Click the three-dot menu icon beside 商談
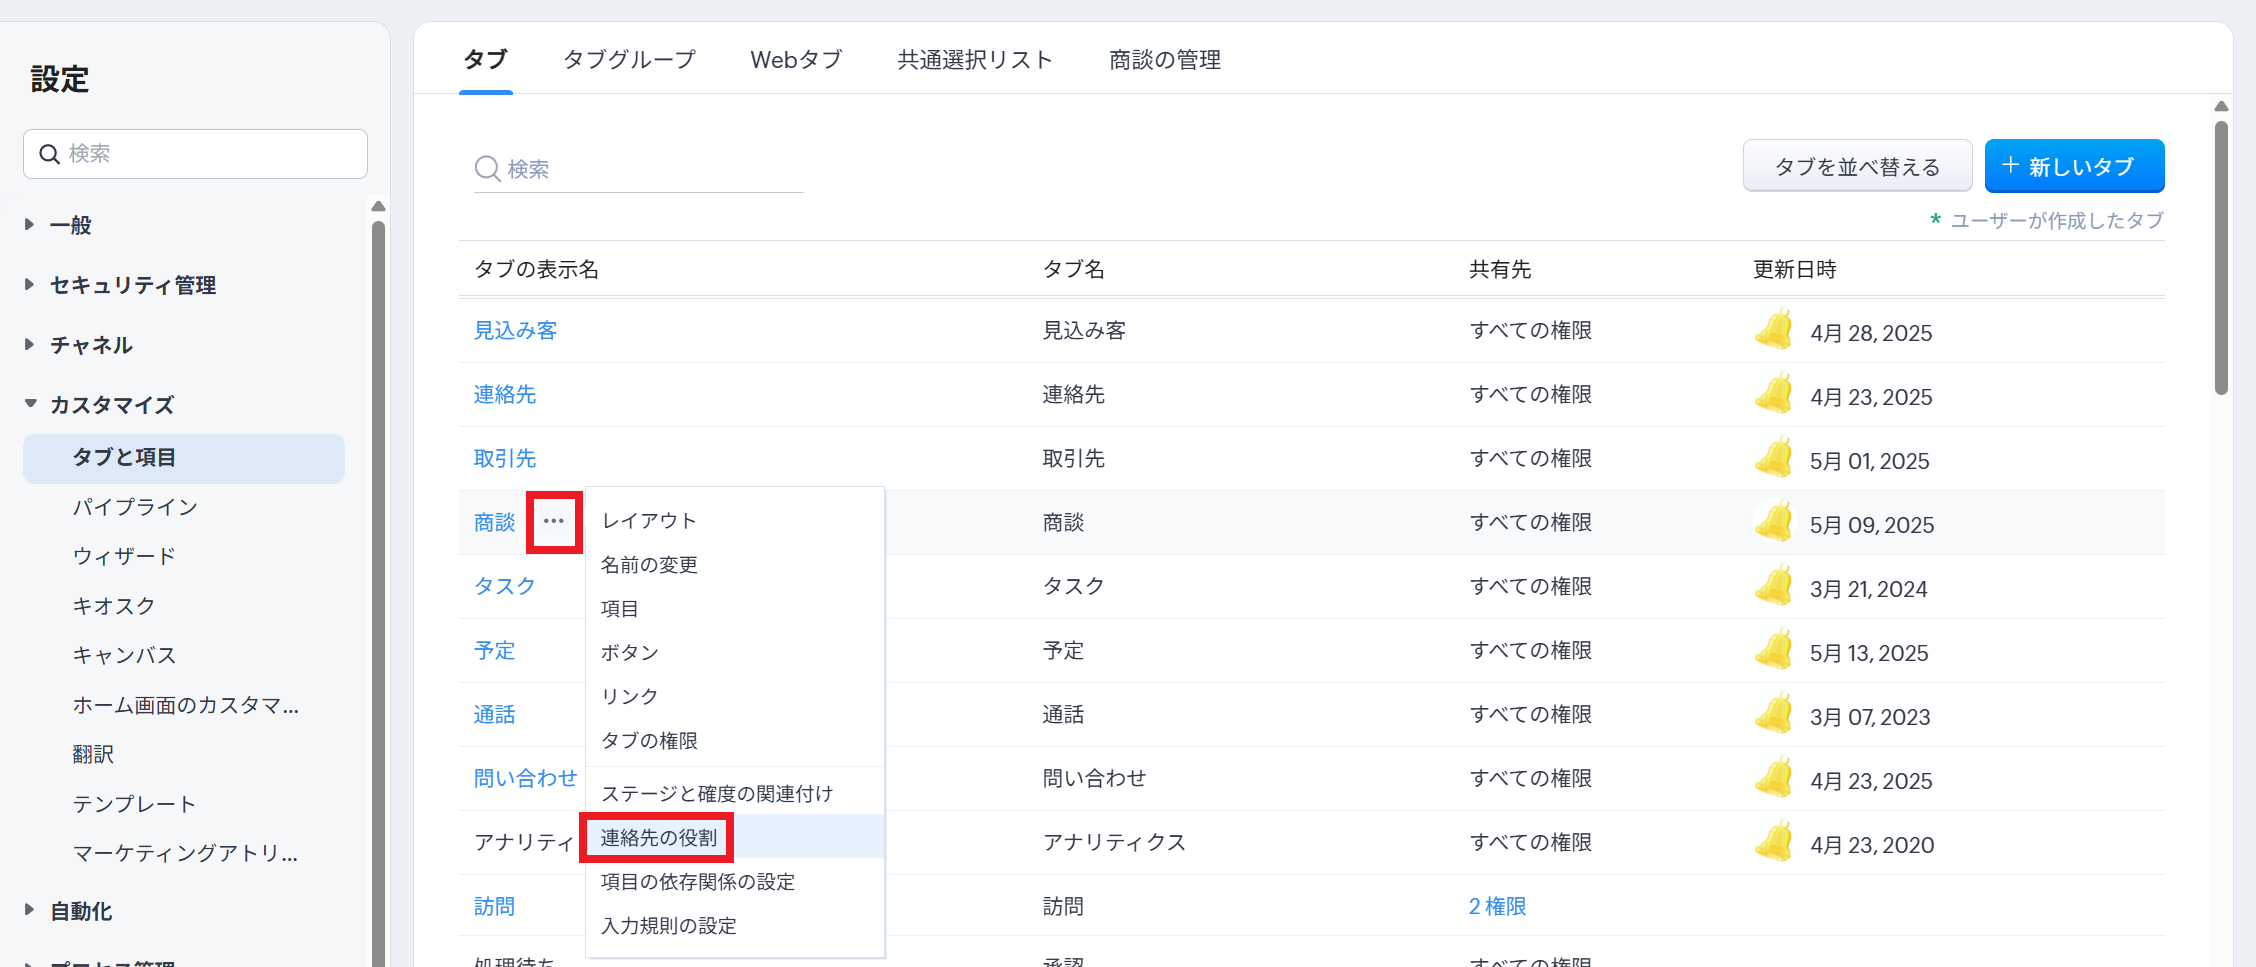The image size is (2256, 967). point(554,521)
